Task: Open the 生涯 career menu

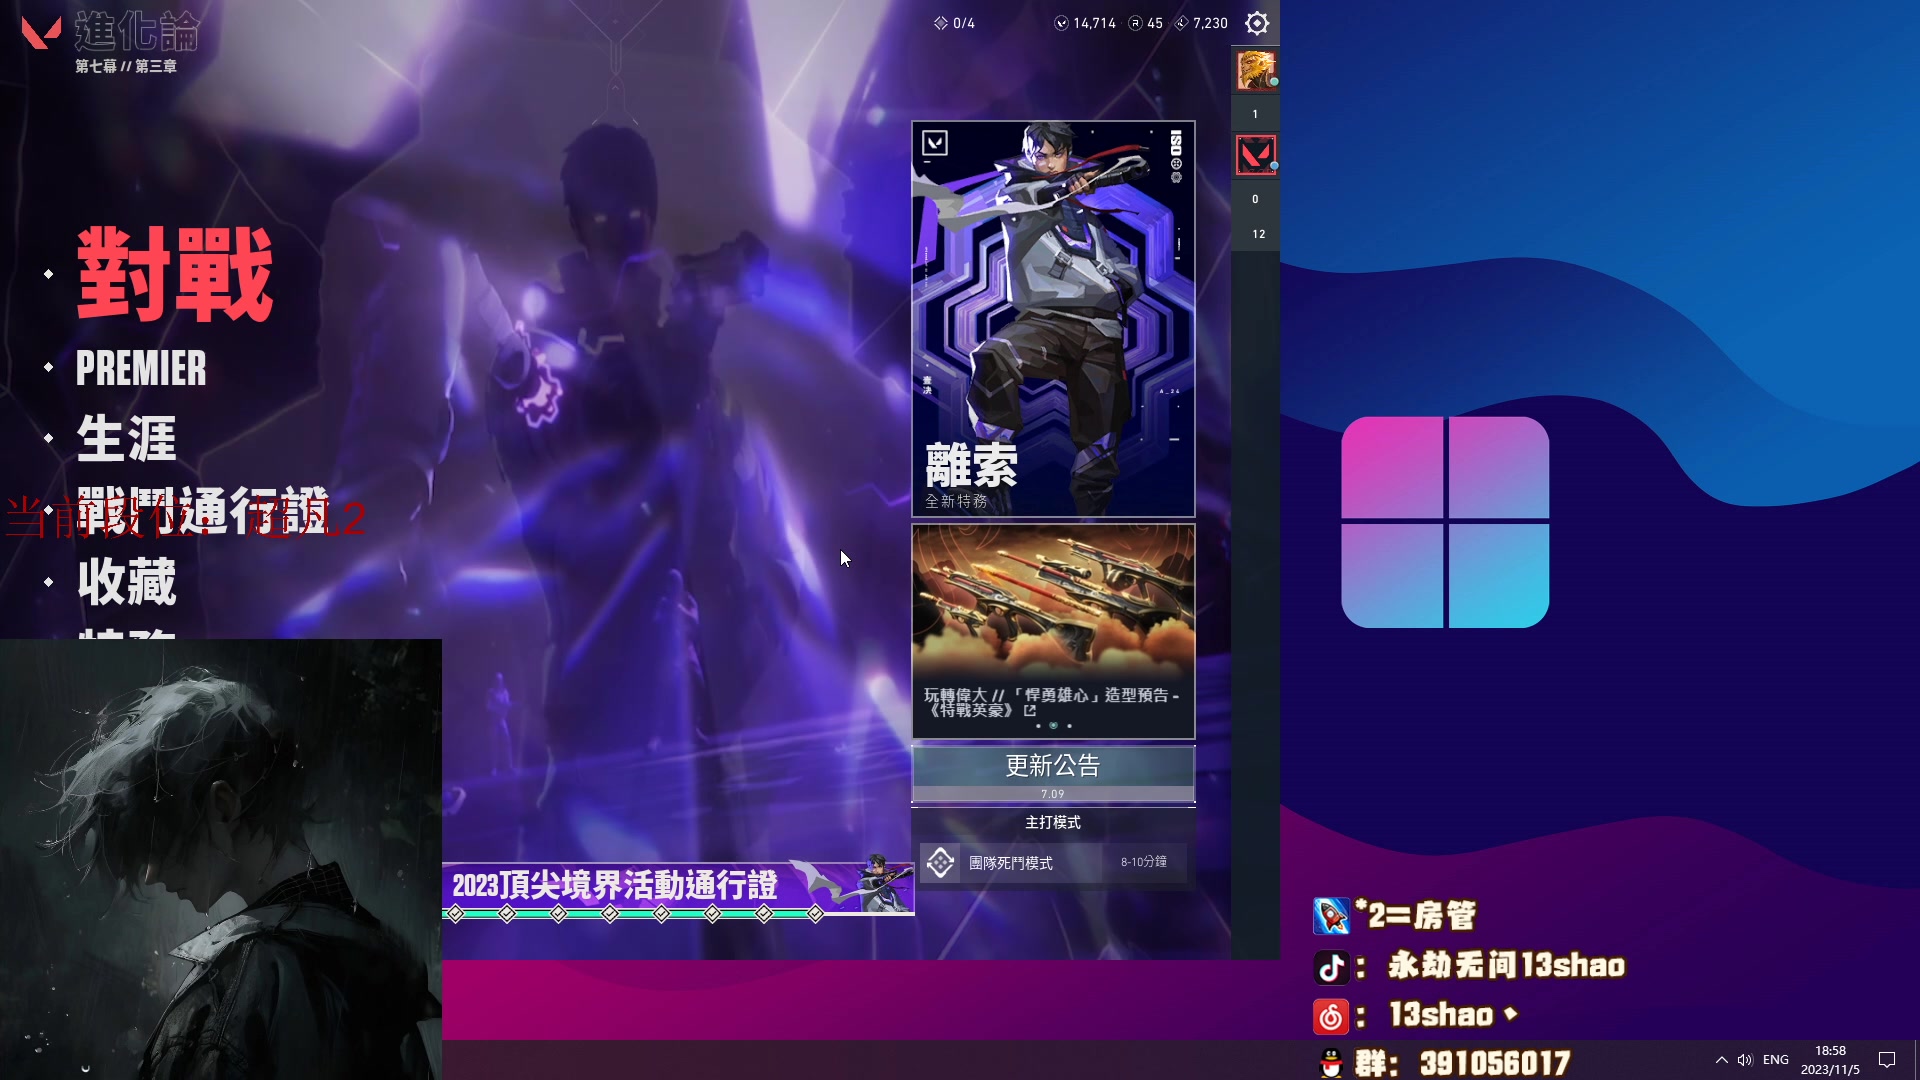Action: [x=127, y=438]
